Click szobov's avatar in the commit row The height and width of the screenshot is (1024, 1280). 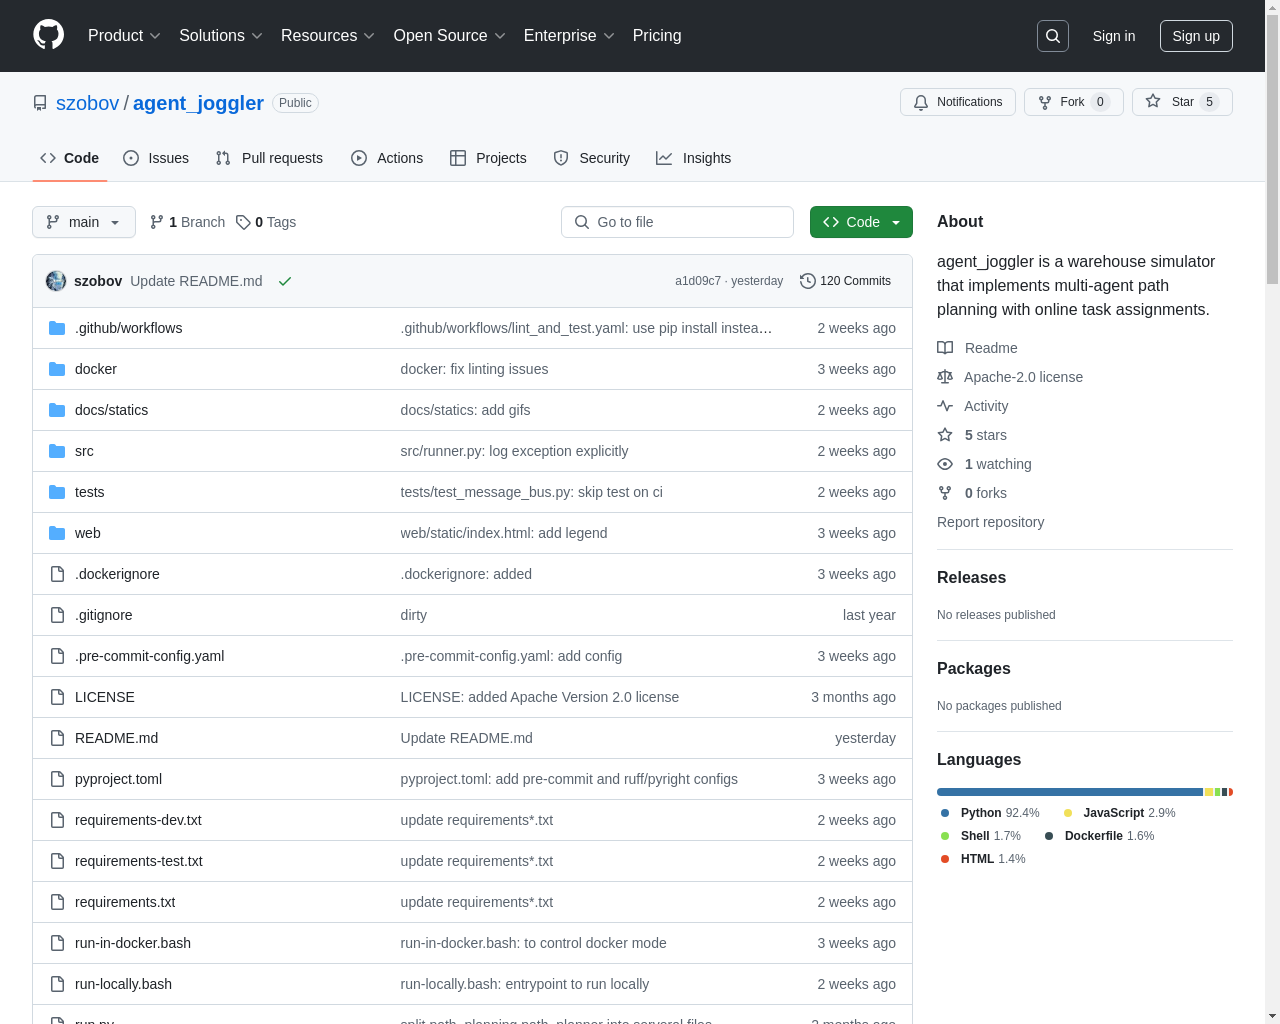pyautogui.click(x=56, y=281)
